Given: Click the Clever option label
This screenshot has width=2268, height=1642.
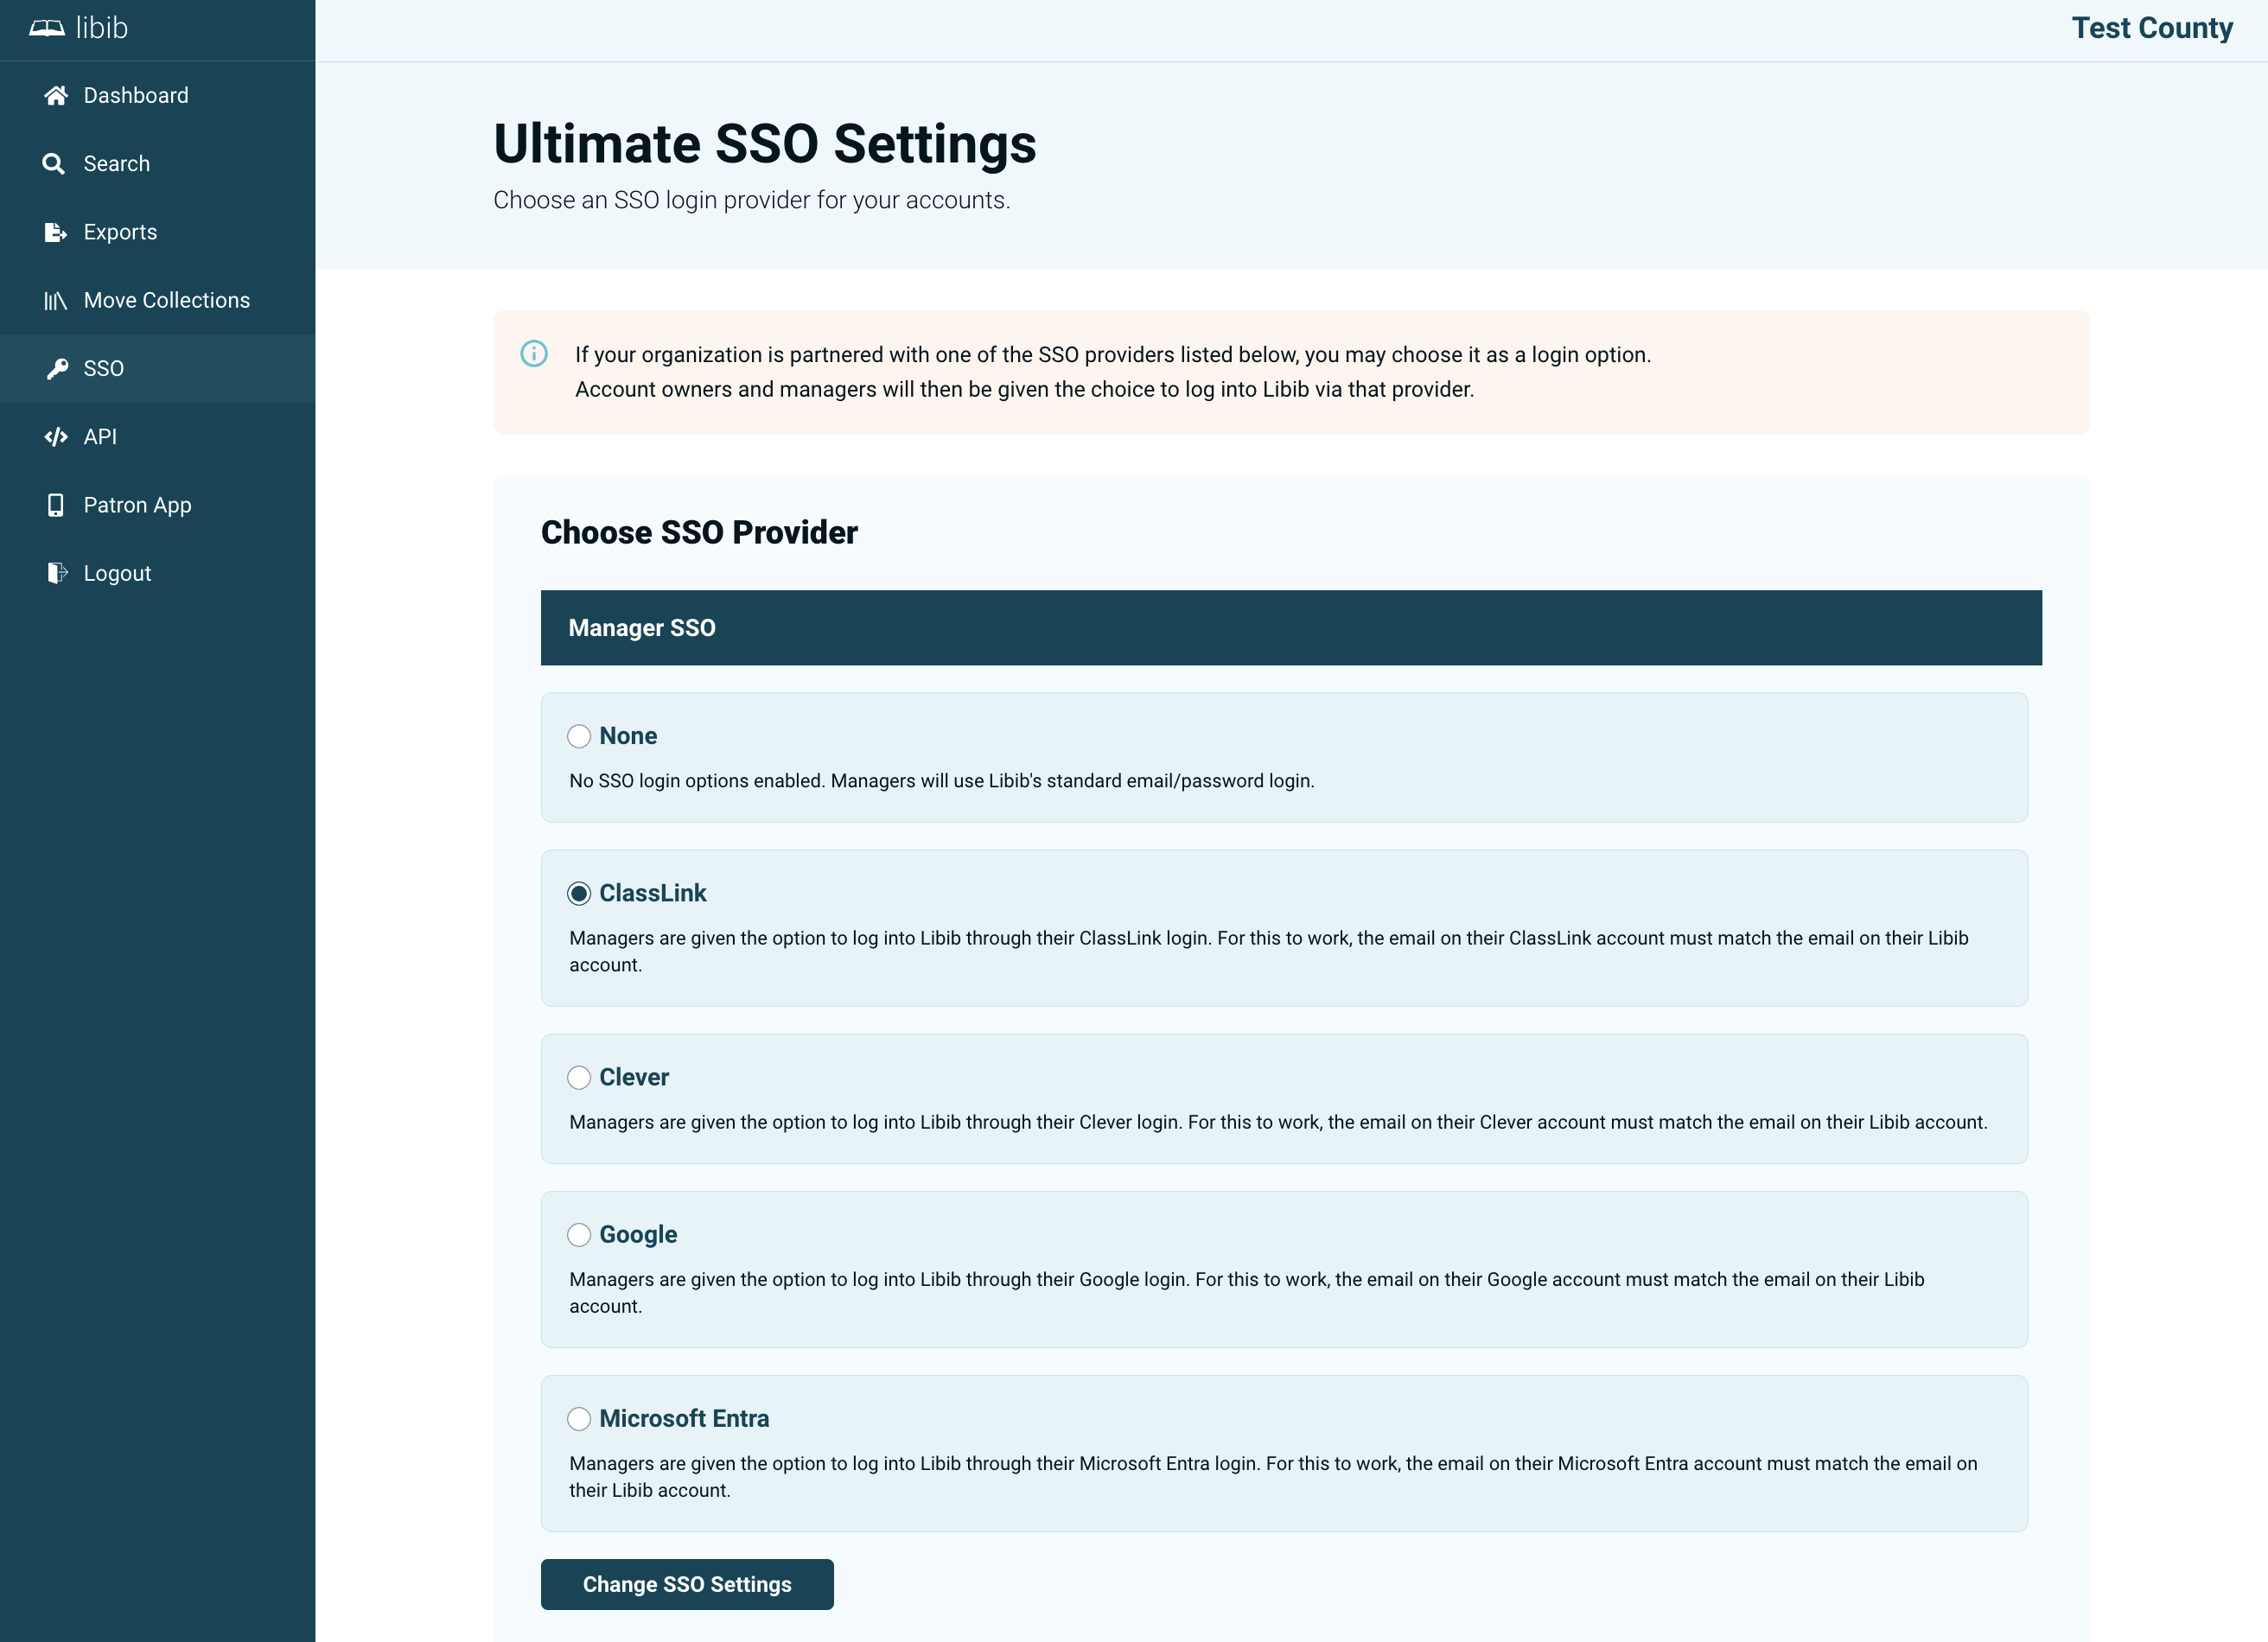Looking at the screenshot, I should coord(634,1077).
